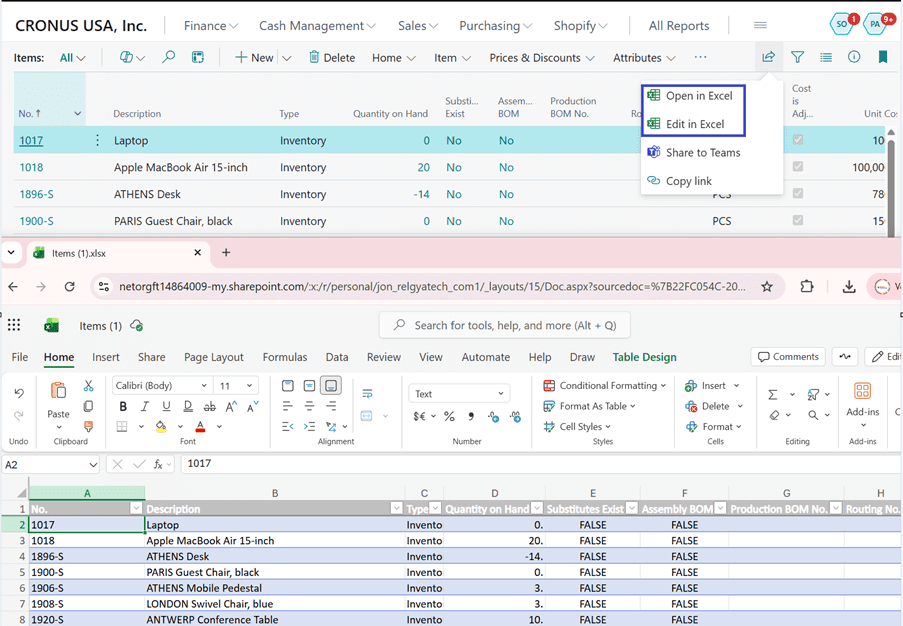This screenshot has width=903, height=626.
Task: Click the Comments button in Excel
Action: (x=788, y=357)
